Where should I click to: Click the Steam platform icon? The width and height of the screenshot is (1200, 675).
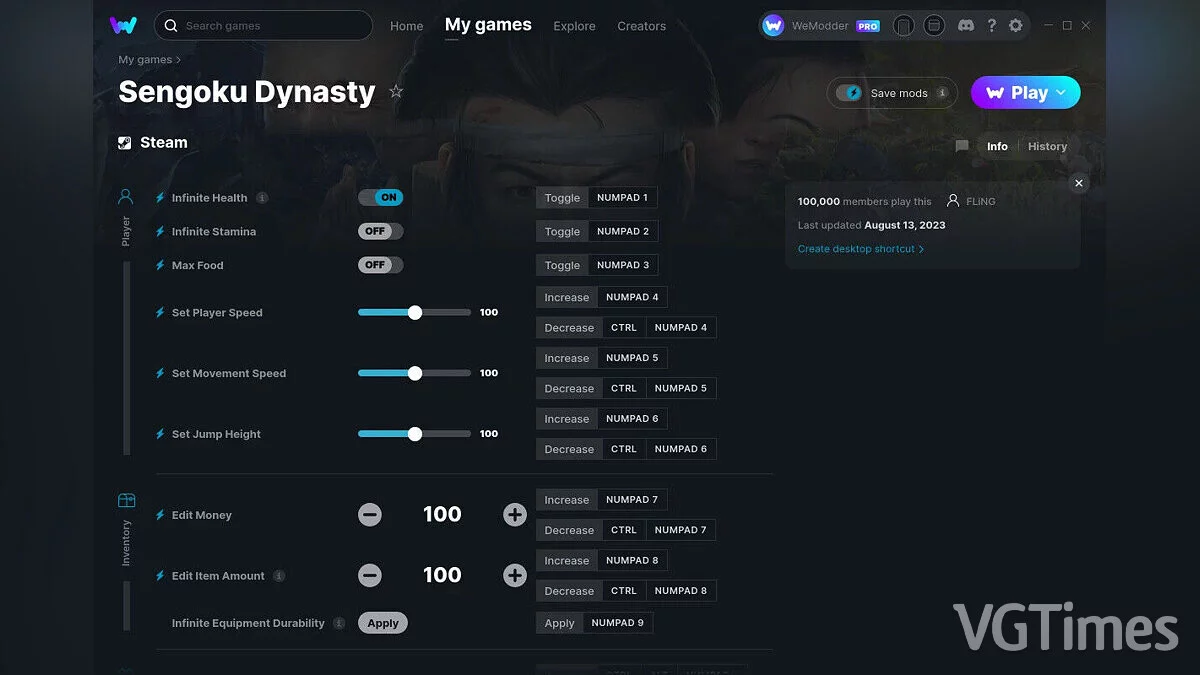tap(126, 142)
